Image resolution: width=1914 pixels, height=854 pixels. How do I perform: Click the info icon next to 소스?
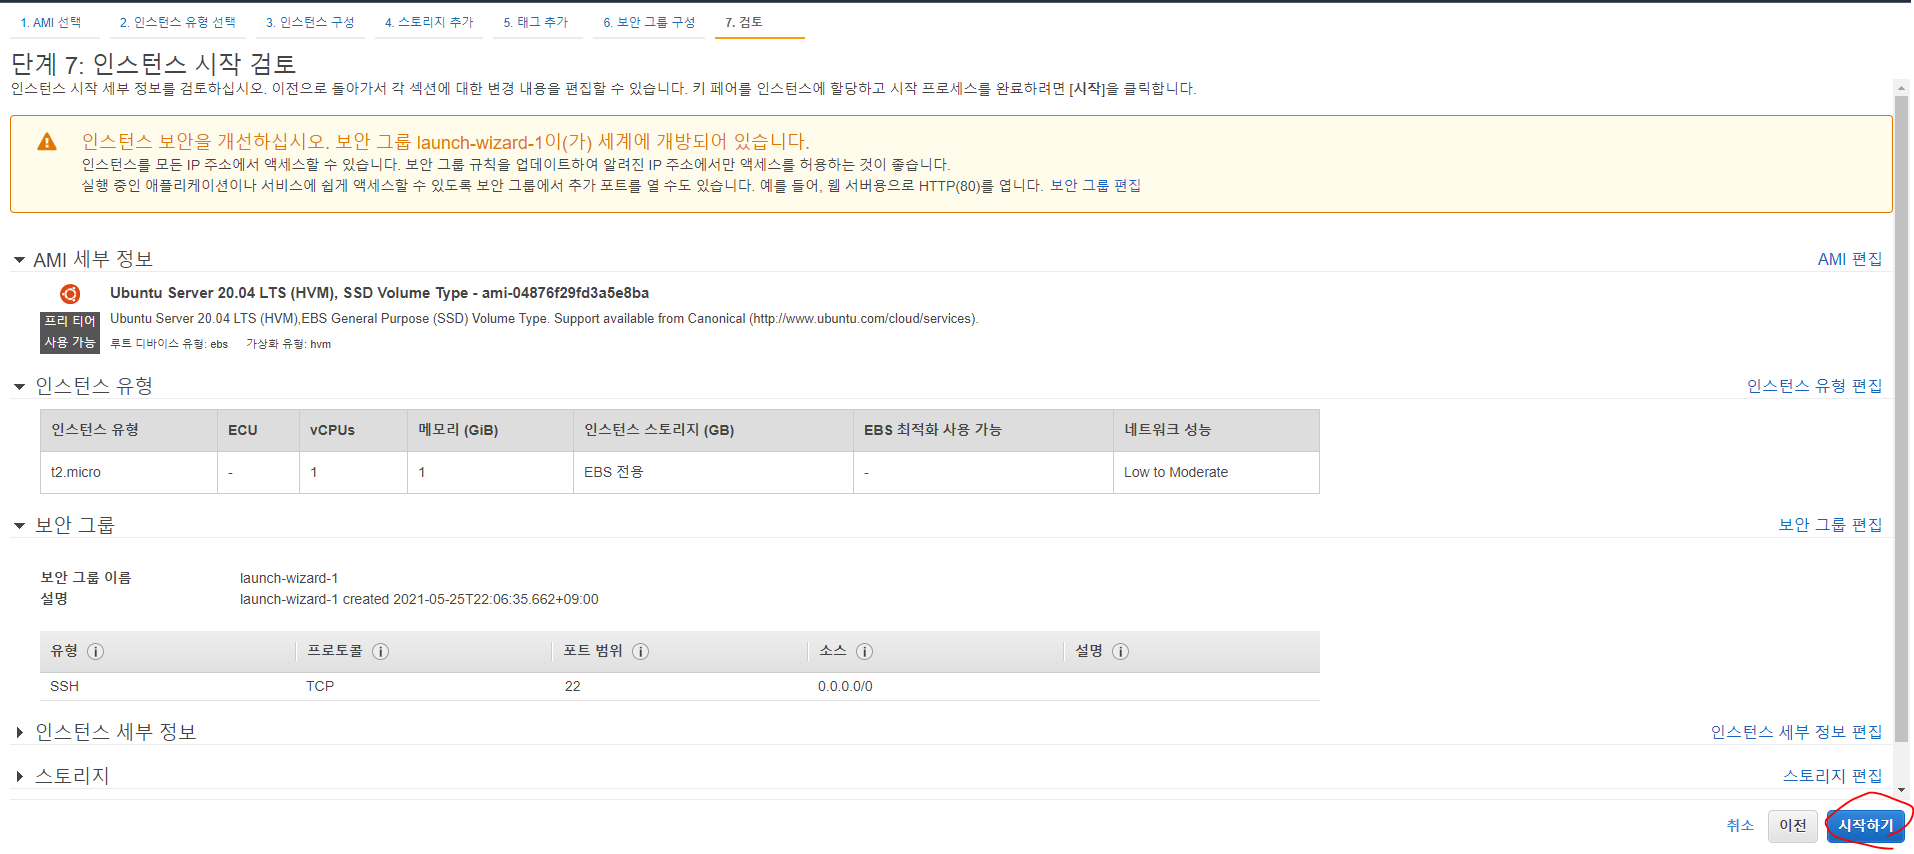pyautogui.click(x=865, y=651)
